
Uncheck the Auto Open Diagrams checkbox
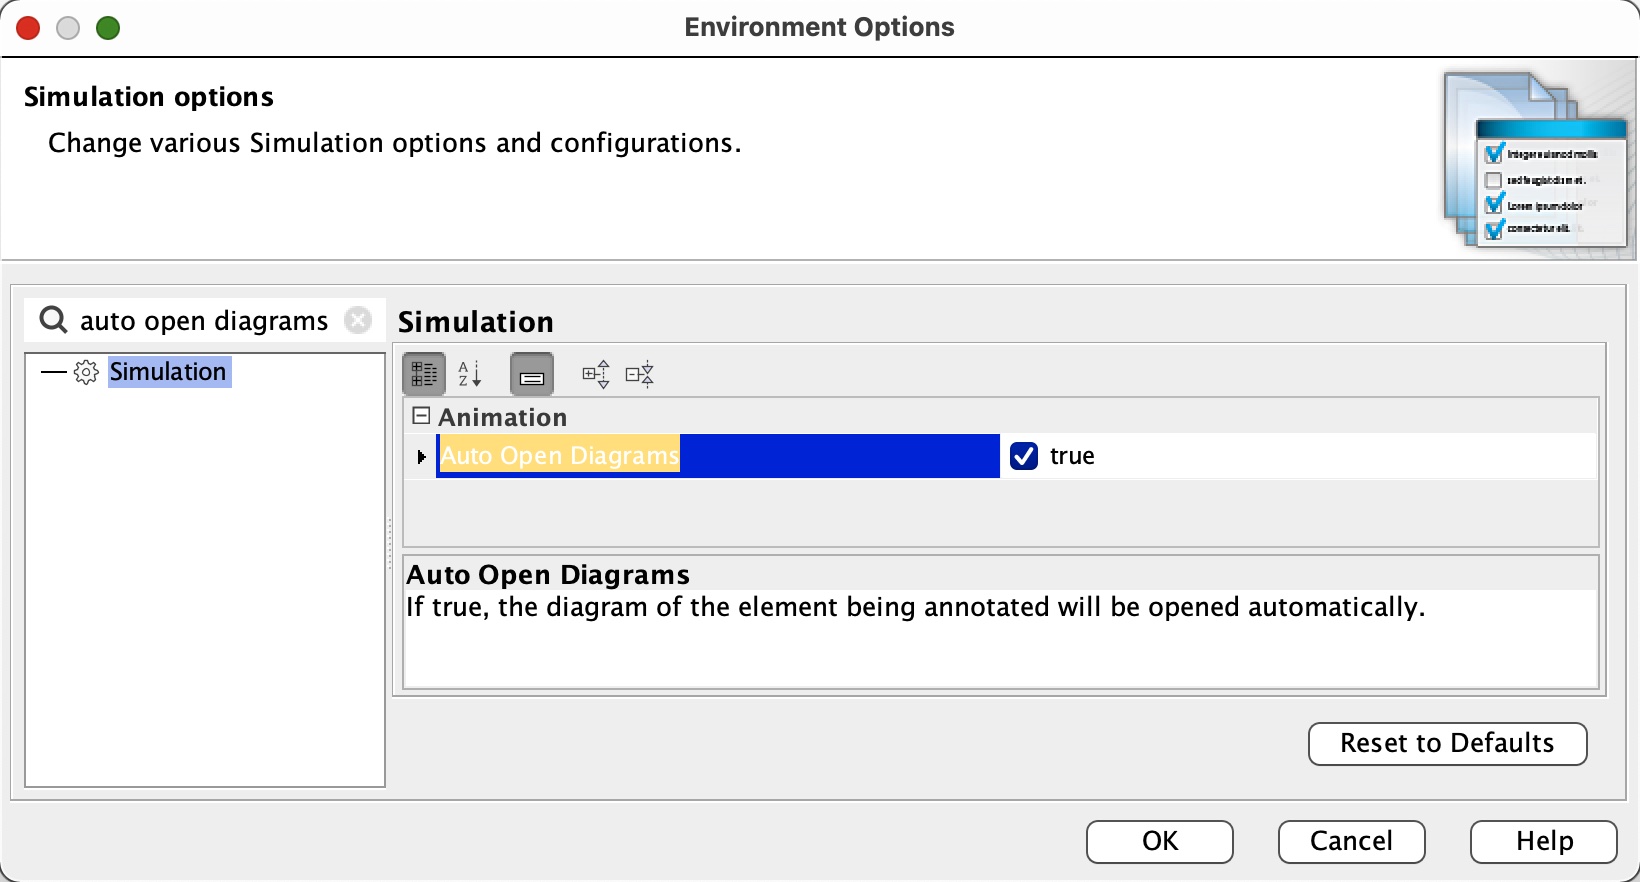(x=1024, y=456)
